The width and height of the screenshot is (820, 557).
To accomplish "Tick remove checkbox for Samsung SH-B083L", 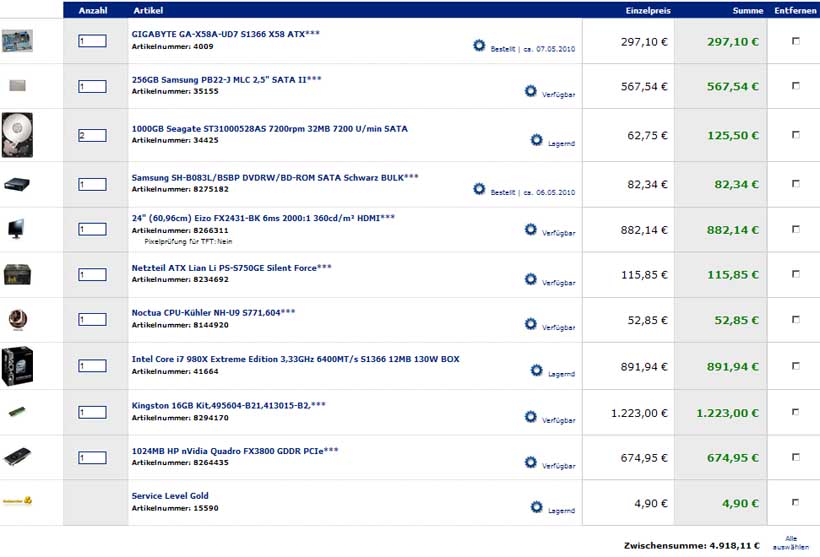I will tap(796, 184).
